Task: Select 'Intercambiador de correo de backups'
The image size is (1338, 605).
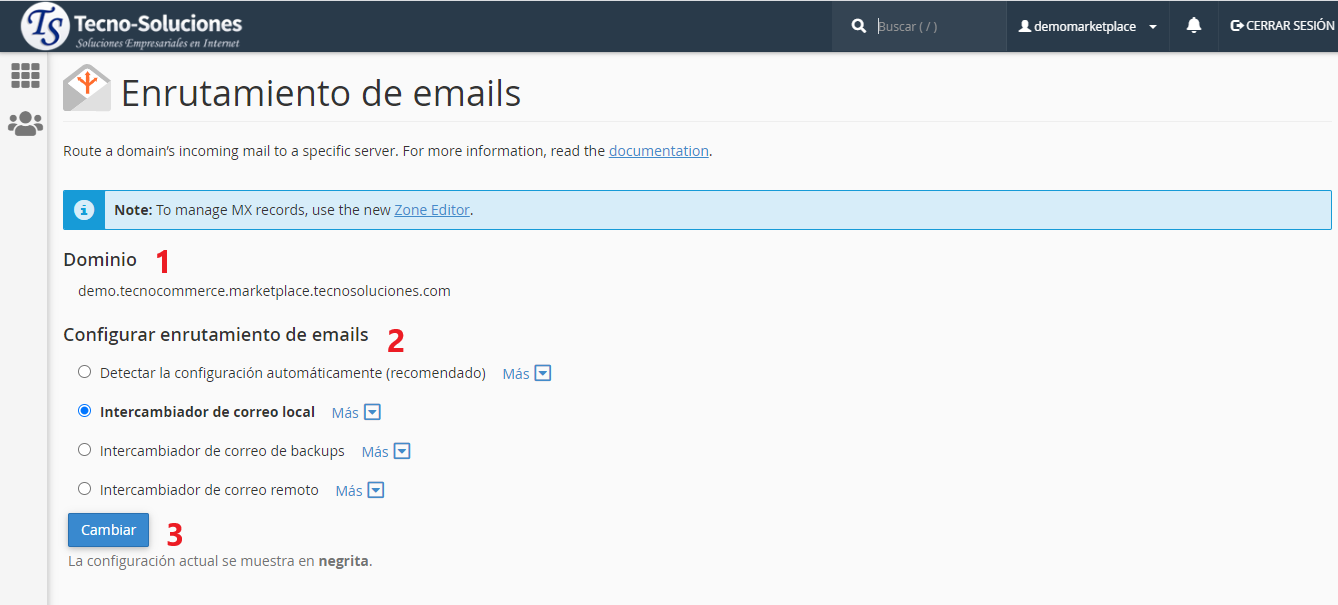Action: click(84, 449)
